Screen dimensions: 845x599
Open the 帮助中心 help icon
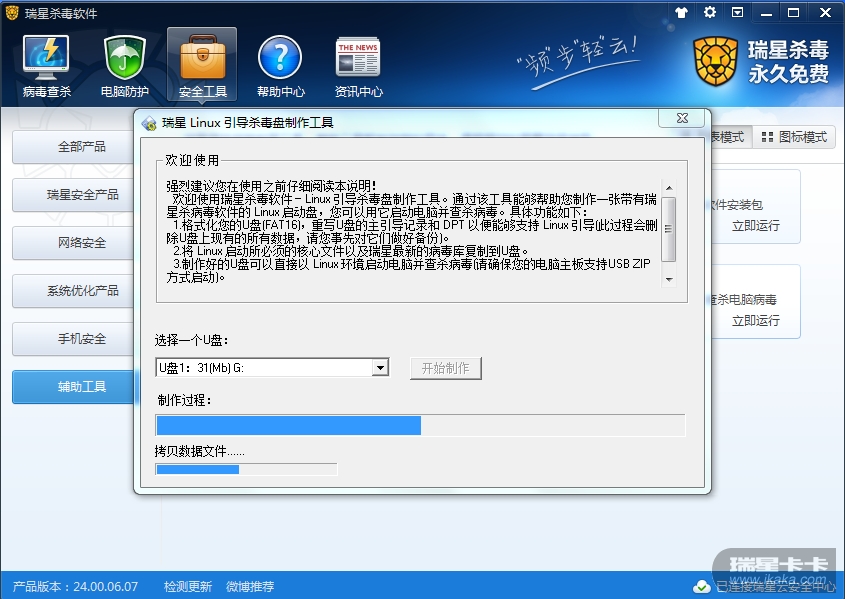tap(280, 66)
